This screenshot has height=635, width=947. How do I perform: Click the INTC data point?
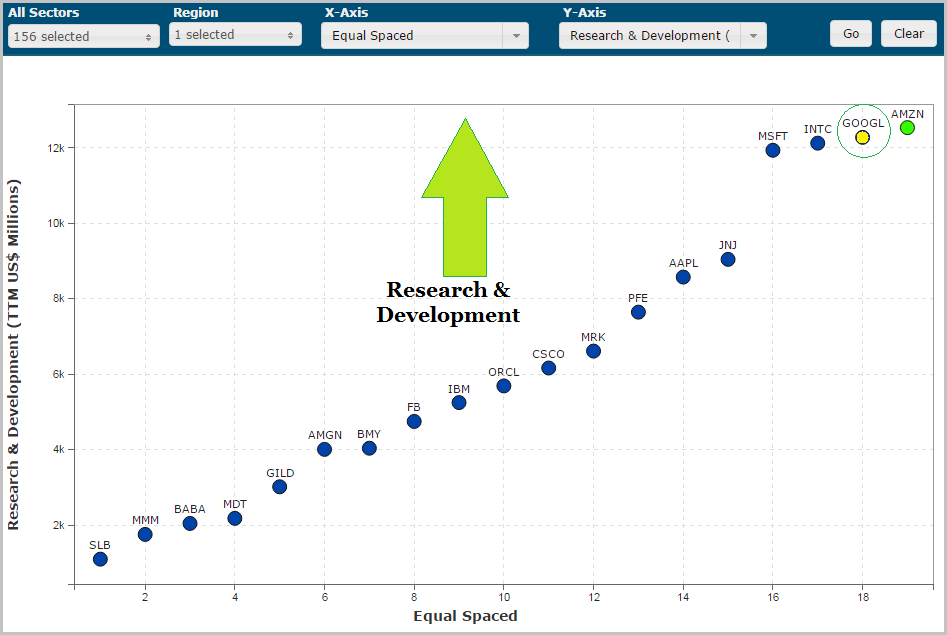pyautogui.click(x=818, y=143)
